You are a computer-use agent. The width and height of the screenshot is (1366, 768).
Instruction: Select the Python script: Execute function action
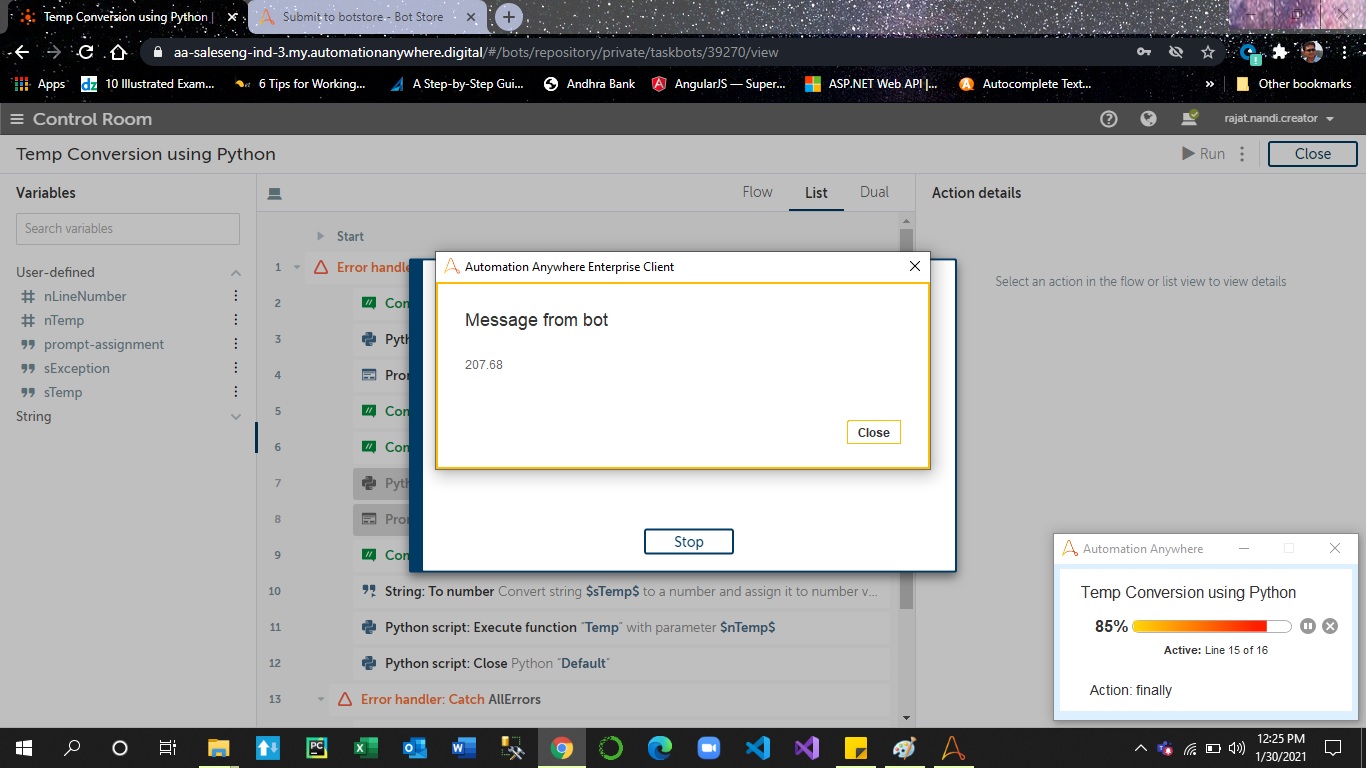point(622,627)
